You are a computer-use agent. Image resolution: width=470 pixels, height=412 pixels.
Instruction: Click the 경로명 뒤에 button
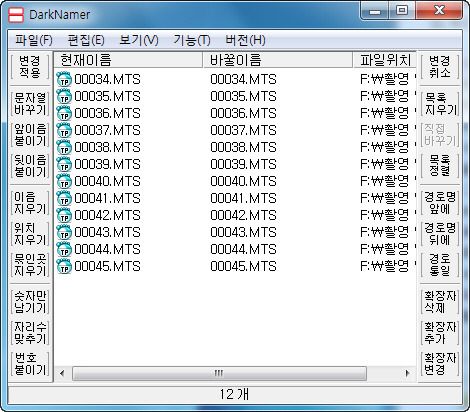[440, 234]
